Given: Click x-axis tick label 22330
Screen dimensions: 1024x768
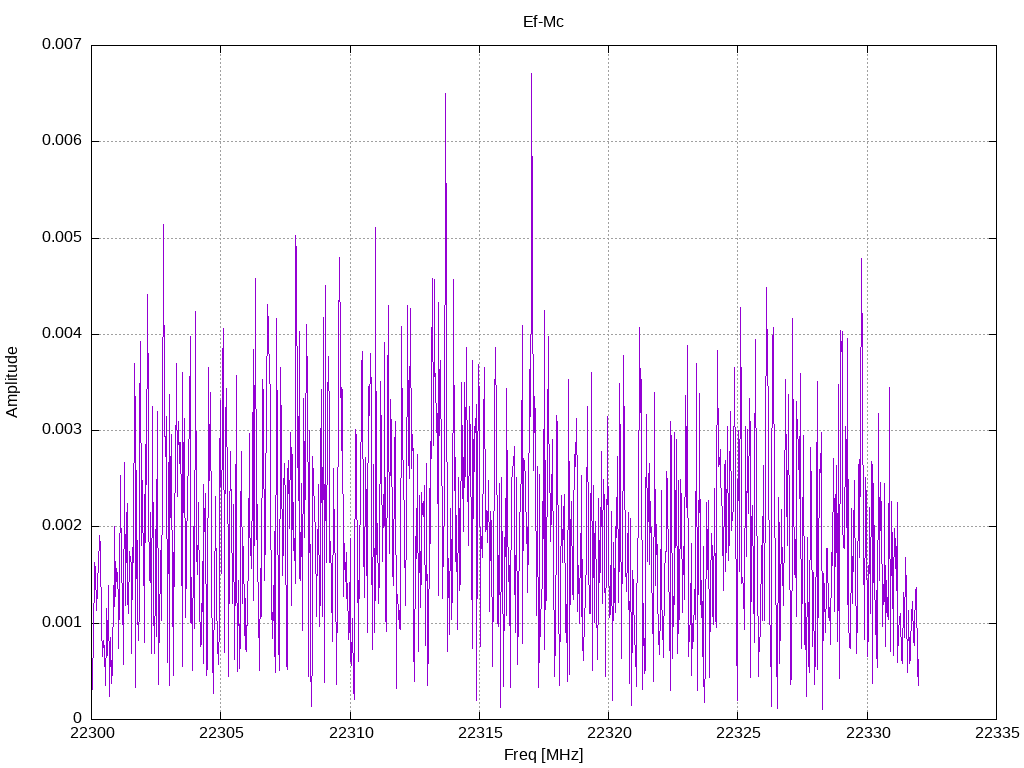Looking at the screenshot, I should tap(868, 733).
